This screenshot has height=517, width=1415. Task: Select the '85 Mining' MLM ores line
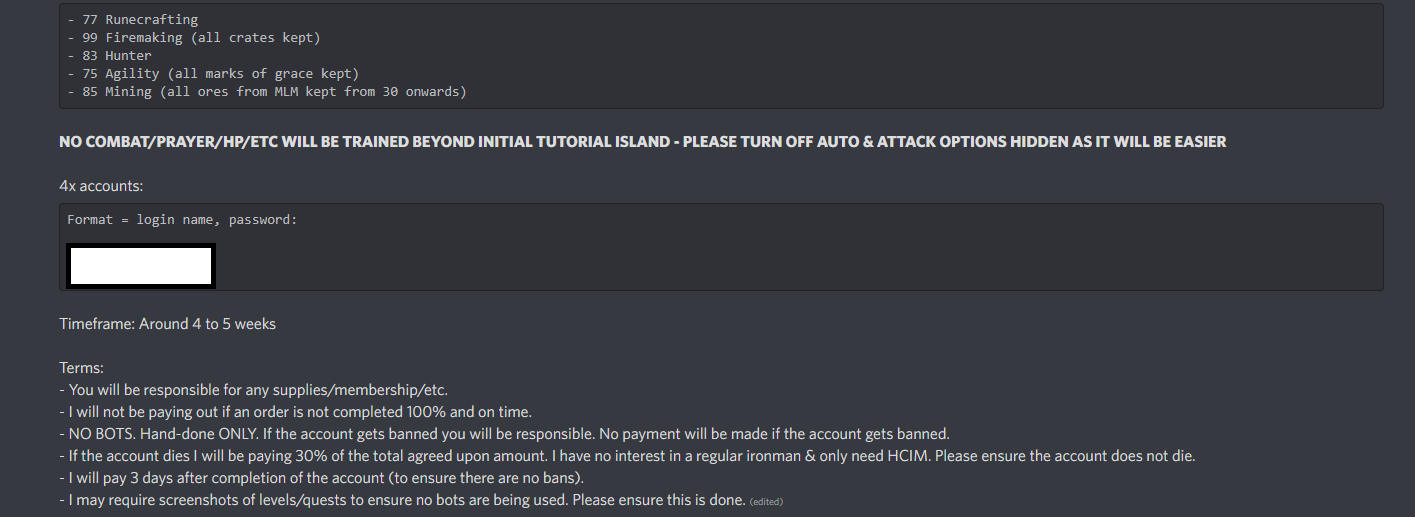pyautogui.click(x=267, y=91)
